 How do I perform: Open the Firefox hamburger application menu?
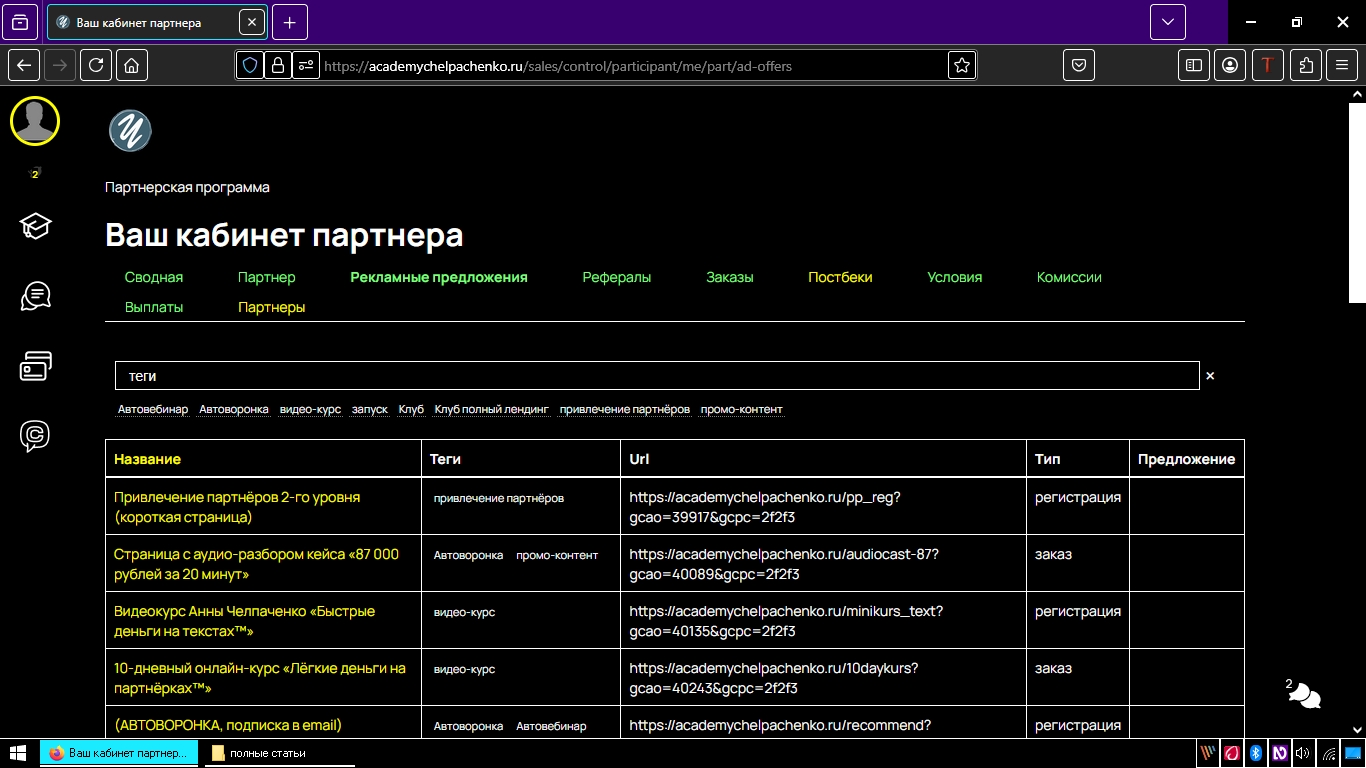point(1342,65)
